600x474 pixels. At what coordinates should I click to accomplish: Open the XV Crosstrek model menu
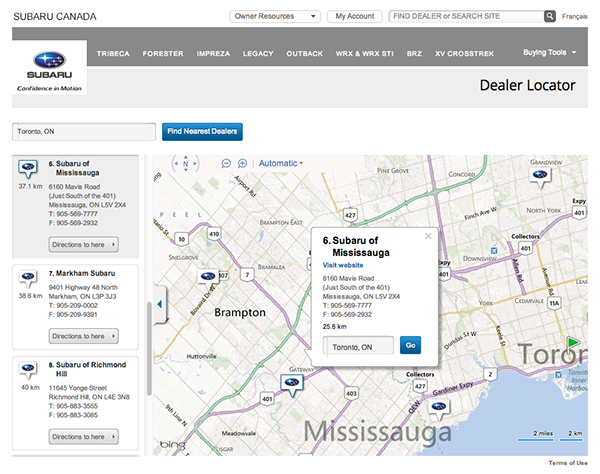[465, 54]
